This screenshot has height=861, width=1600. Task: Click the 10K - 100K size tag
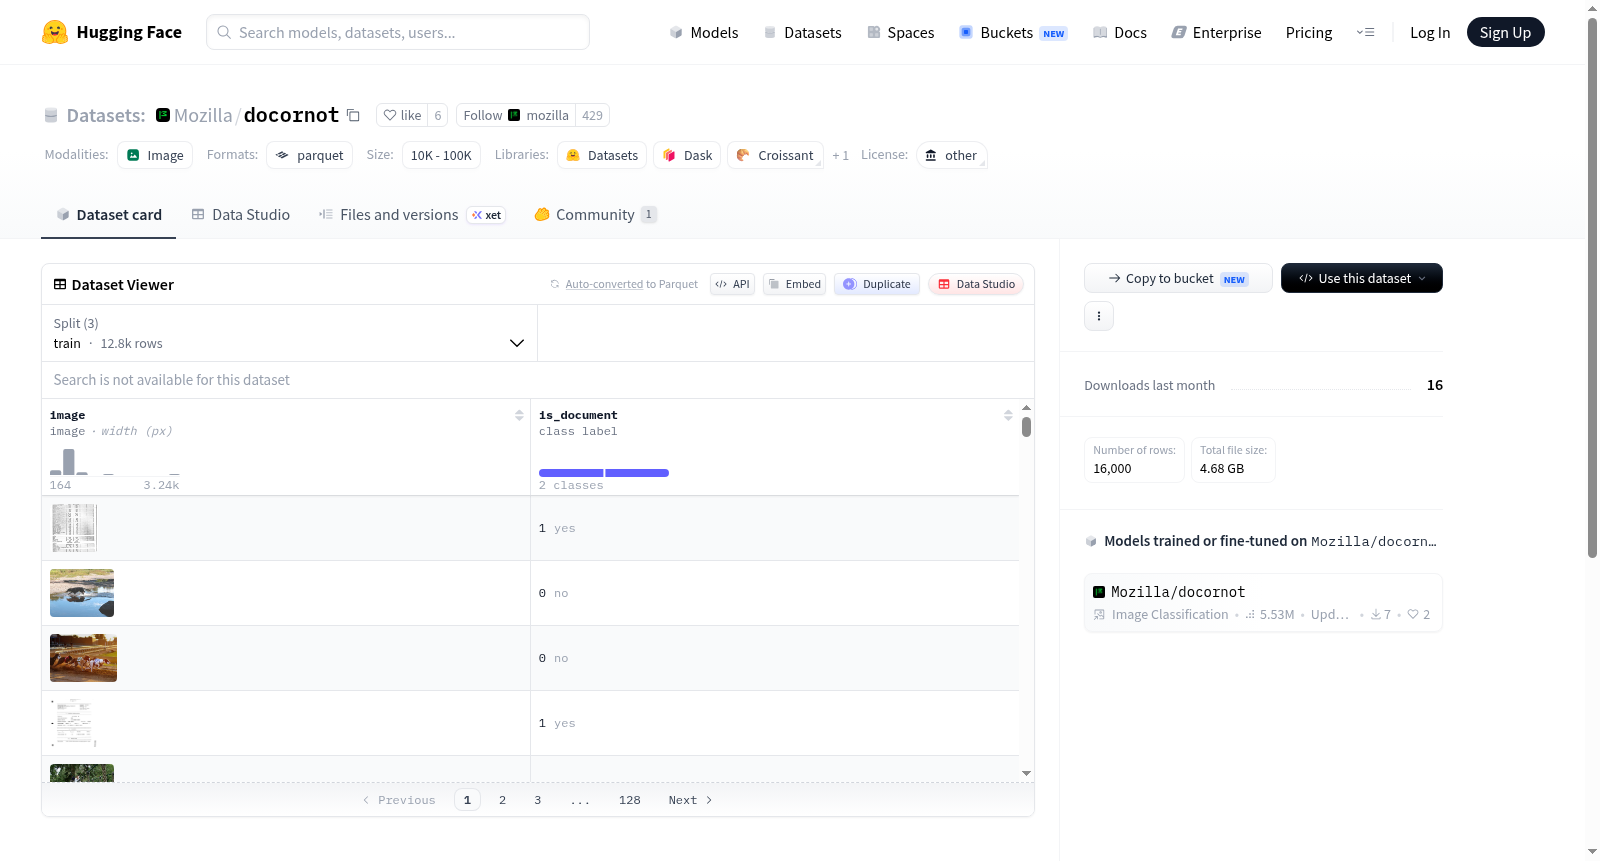tap(441, 155)
